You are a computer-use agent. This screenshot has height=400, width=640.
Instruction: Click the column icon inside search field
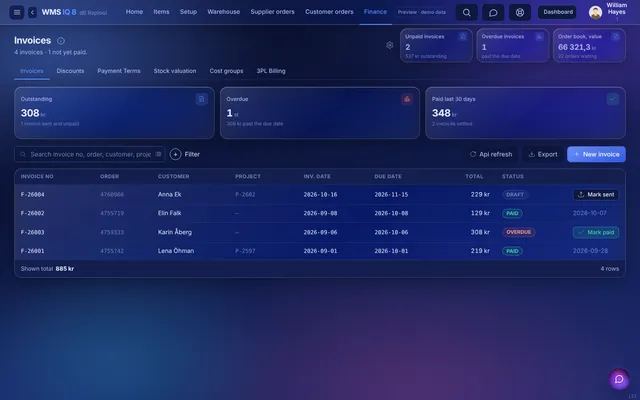158,154
